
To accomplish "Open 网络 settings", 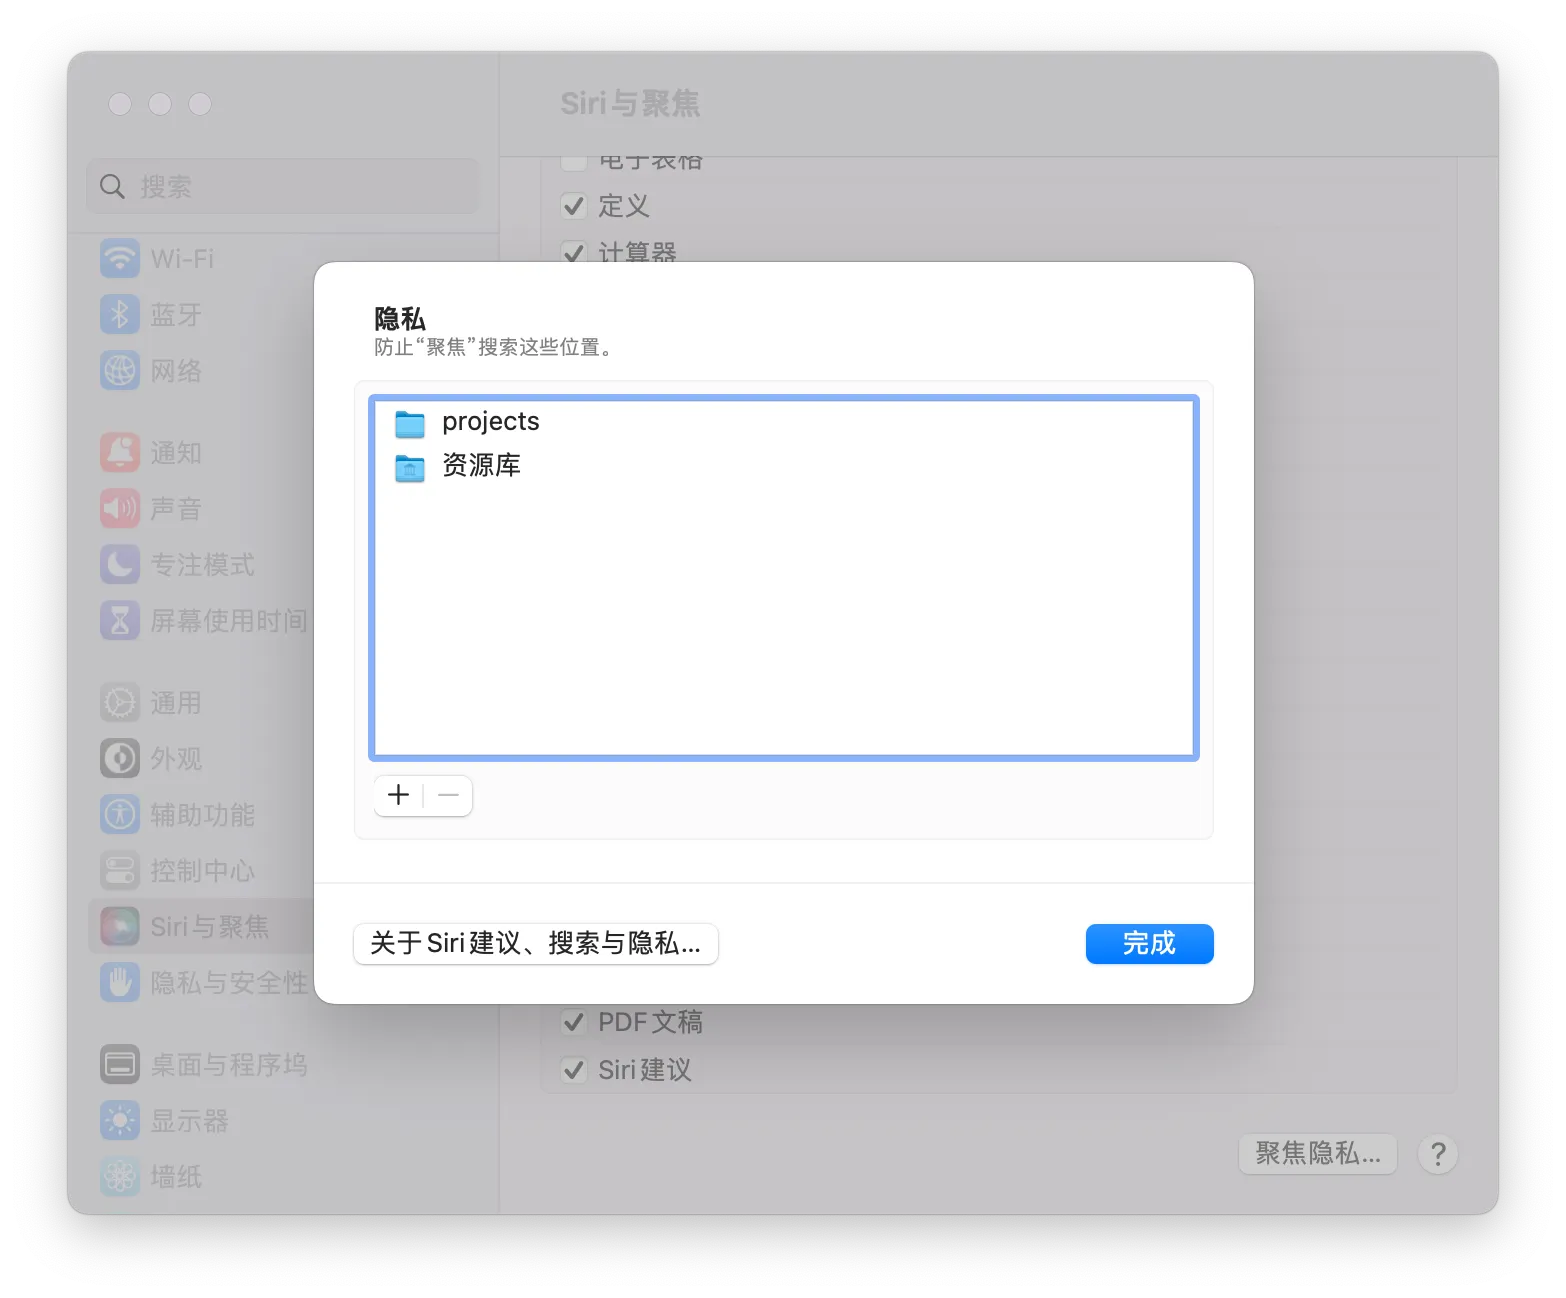I will tap(180, 370).
